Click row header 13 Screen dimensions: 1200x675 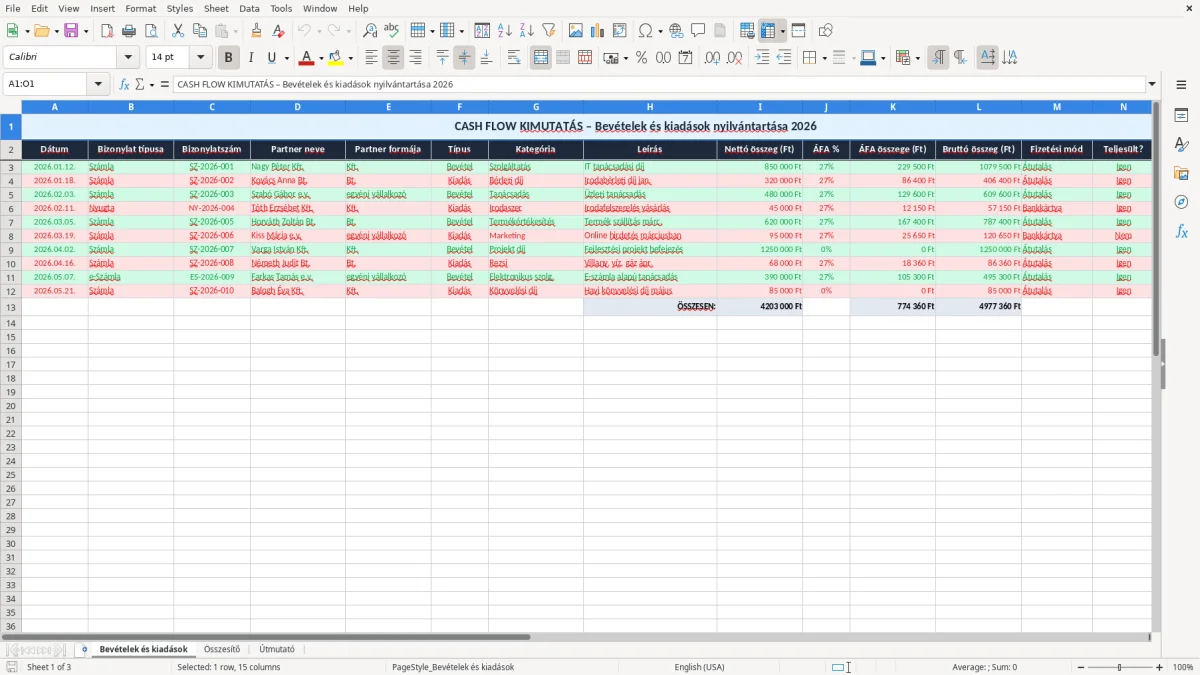click(x=10, y=306)
